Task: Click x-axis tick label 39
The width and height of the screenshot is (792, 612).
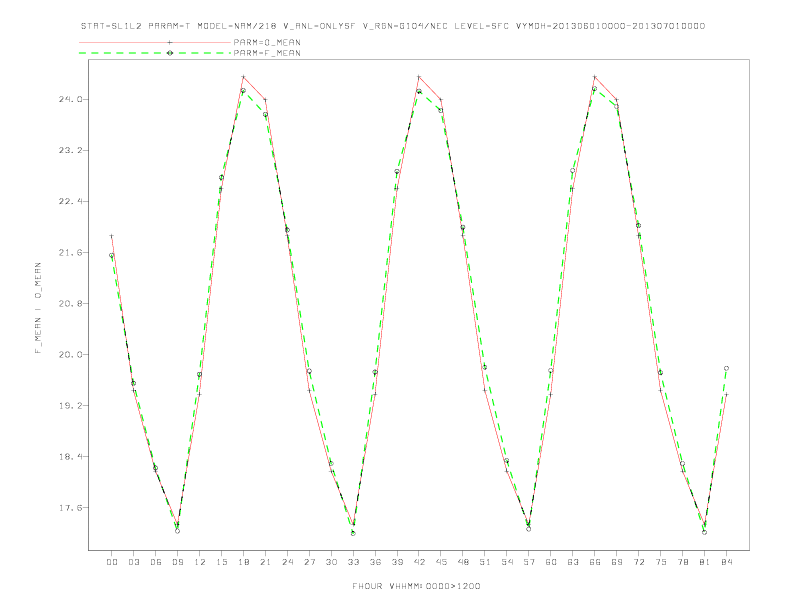Action: click(x=397, y=562)
